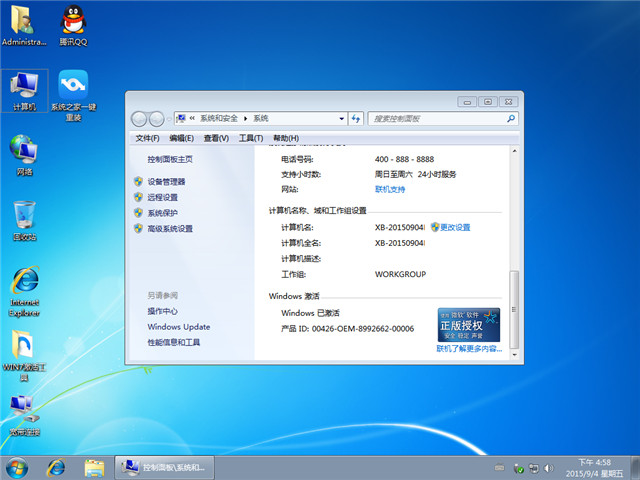Open Windows Explorer from taskbar
The image size is (640, 480).
coord(94,468)
